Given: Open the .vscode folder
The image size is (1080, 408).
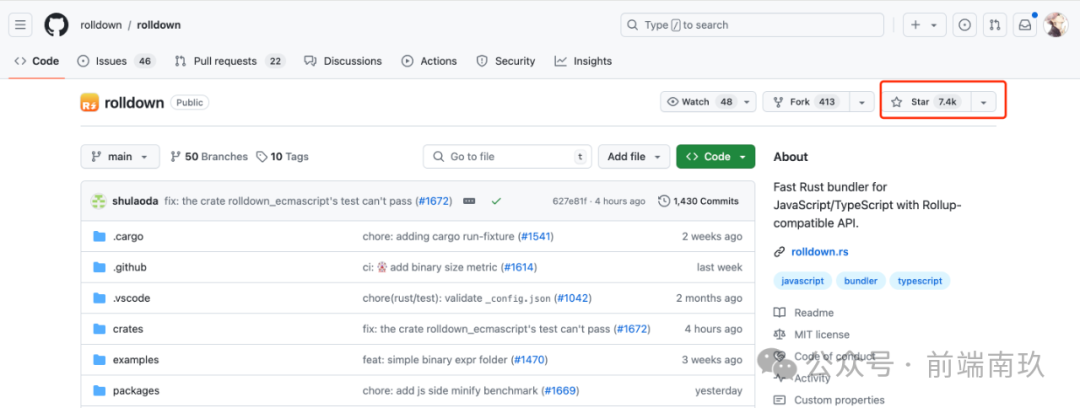Looking at the screenshot, I should pos(132,298).
